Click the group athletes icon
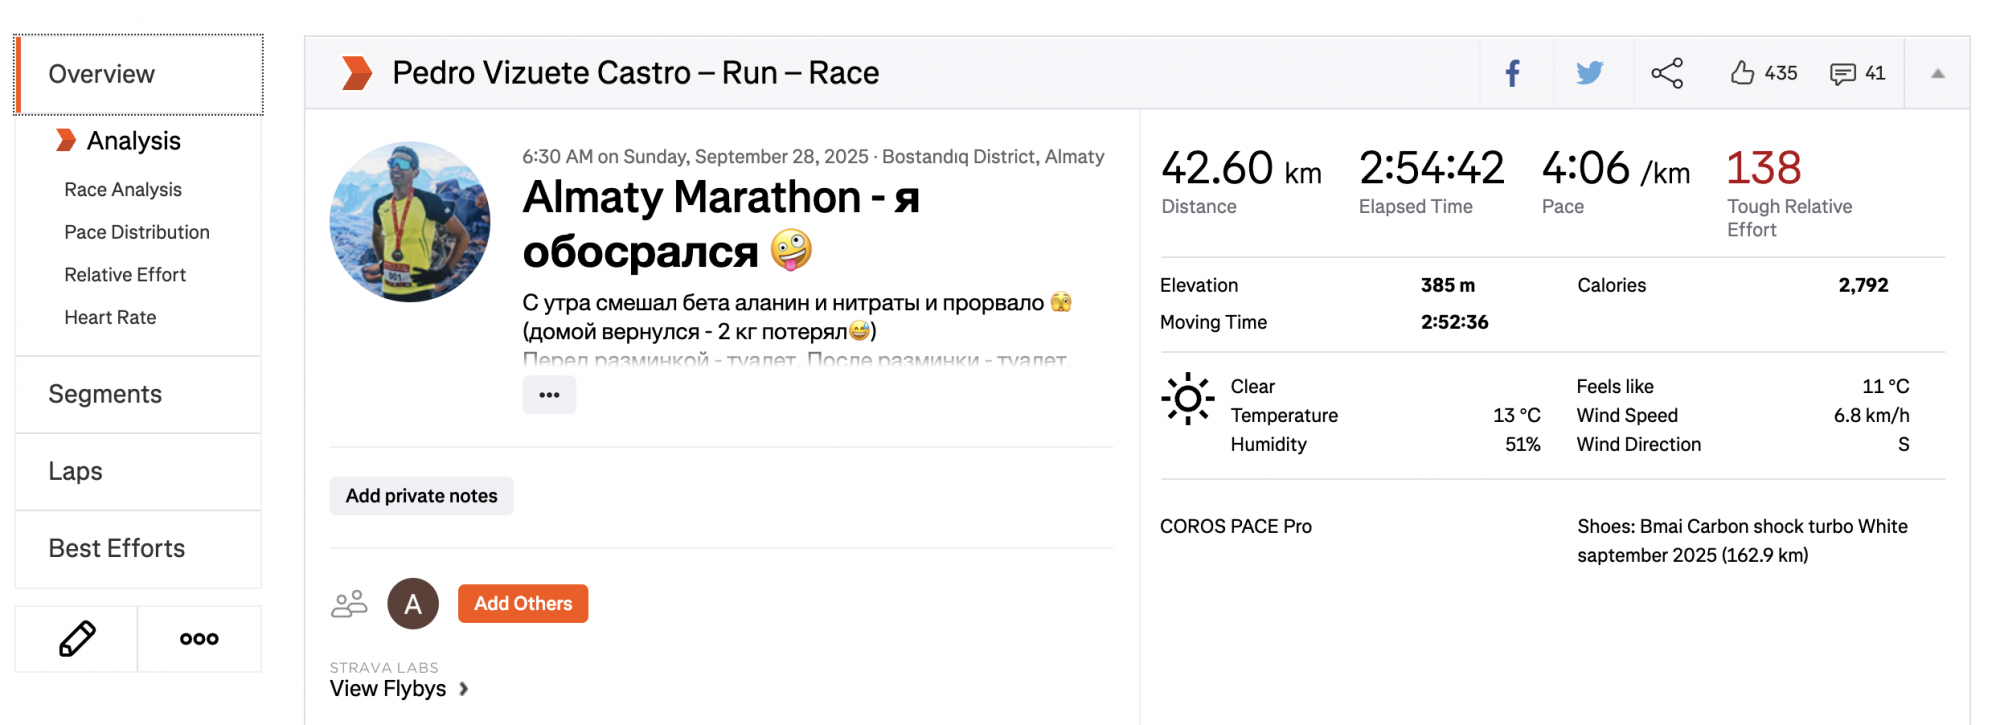2000x725 pixels. click(x=349, y=604)
